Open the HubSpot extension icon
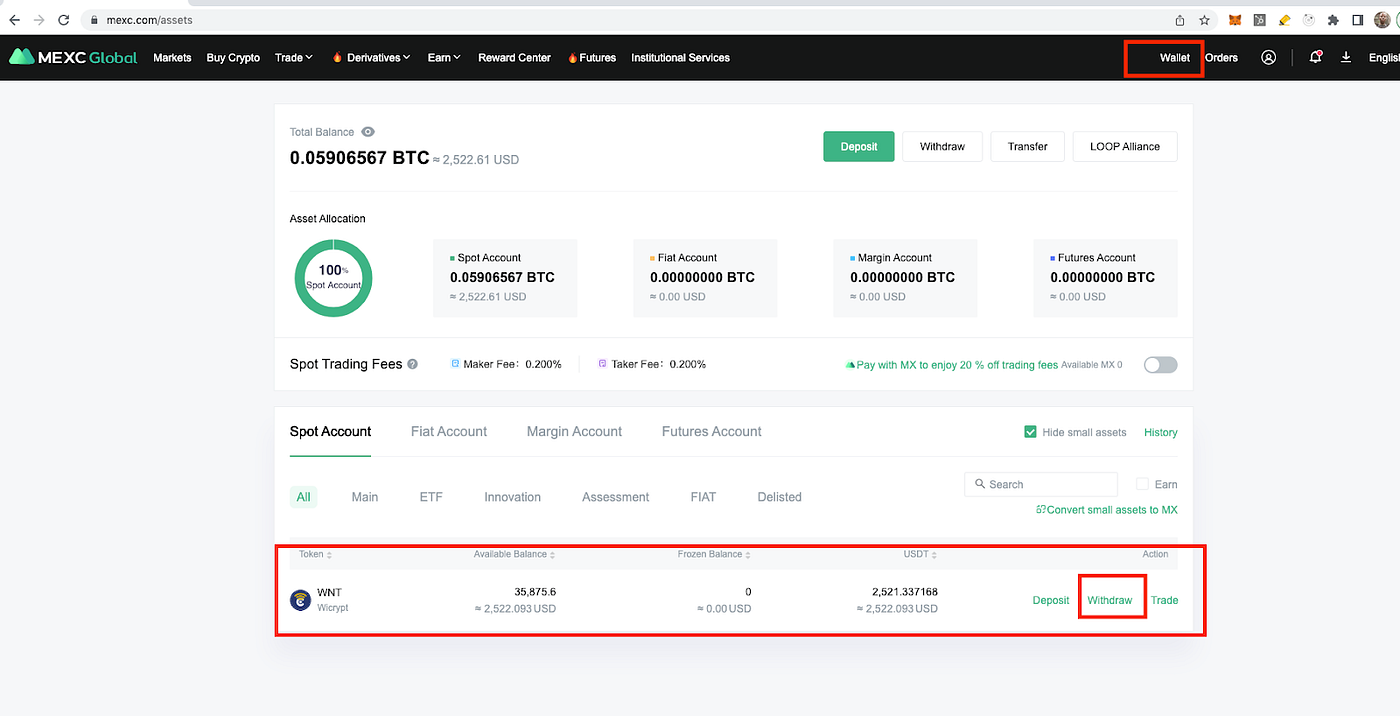Screen dimensions: 1400x716 click(1260, 20)
